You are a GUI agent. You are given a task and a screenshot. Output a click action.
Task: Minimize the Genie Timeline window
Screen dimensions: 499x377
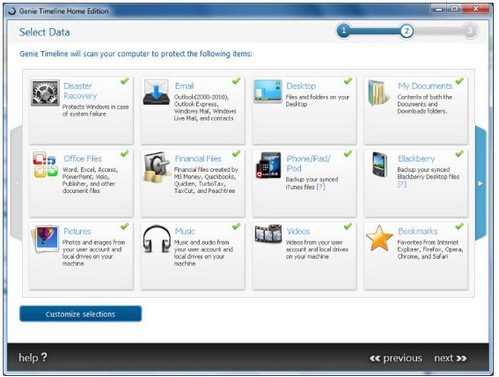click(x=439, y=9)
